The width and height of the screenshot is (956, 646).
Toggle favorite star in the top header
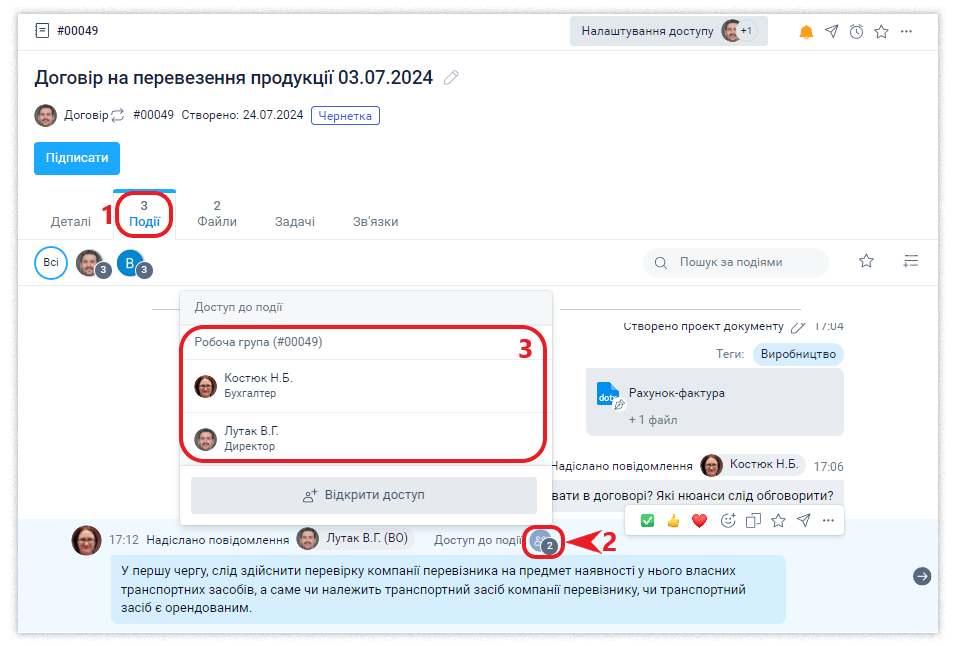pos(881,32)
